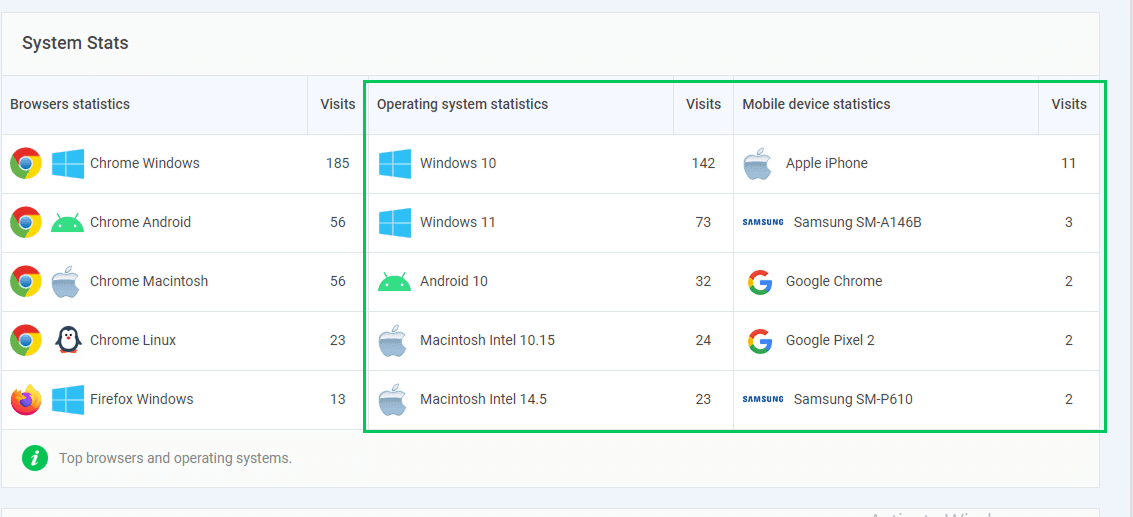Click the Apple logo next to Apple iPhone
1133x517 pixels.
coord(758,163)
